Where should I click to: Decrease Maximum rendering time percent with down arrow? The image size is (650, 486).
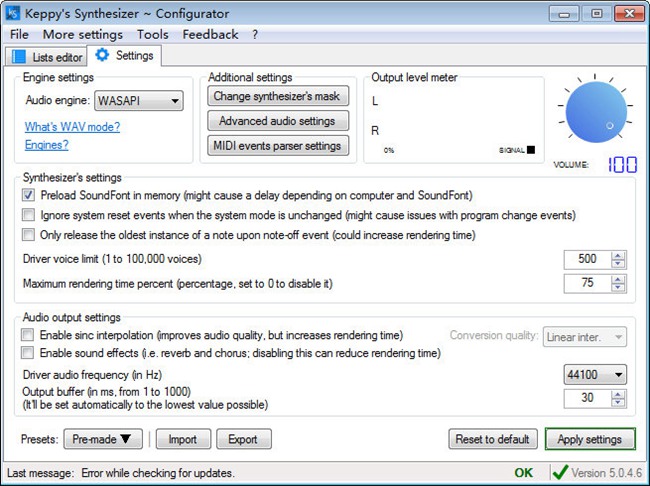pos(618,288)
